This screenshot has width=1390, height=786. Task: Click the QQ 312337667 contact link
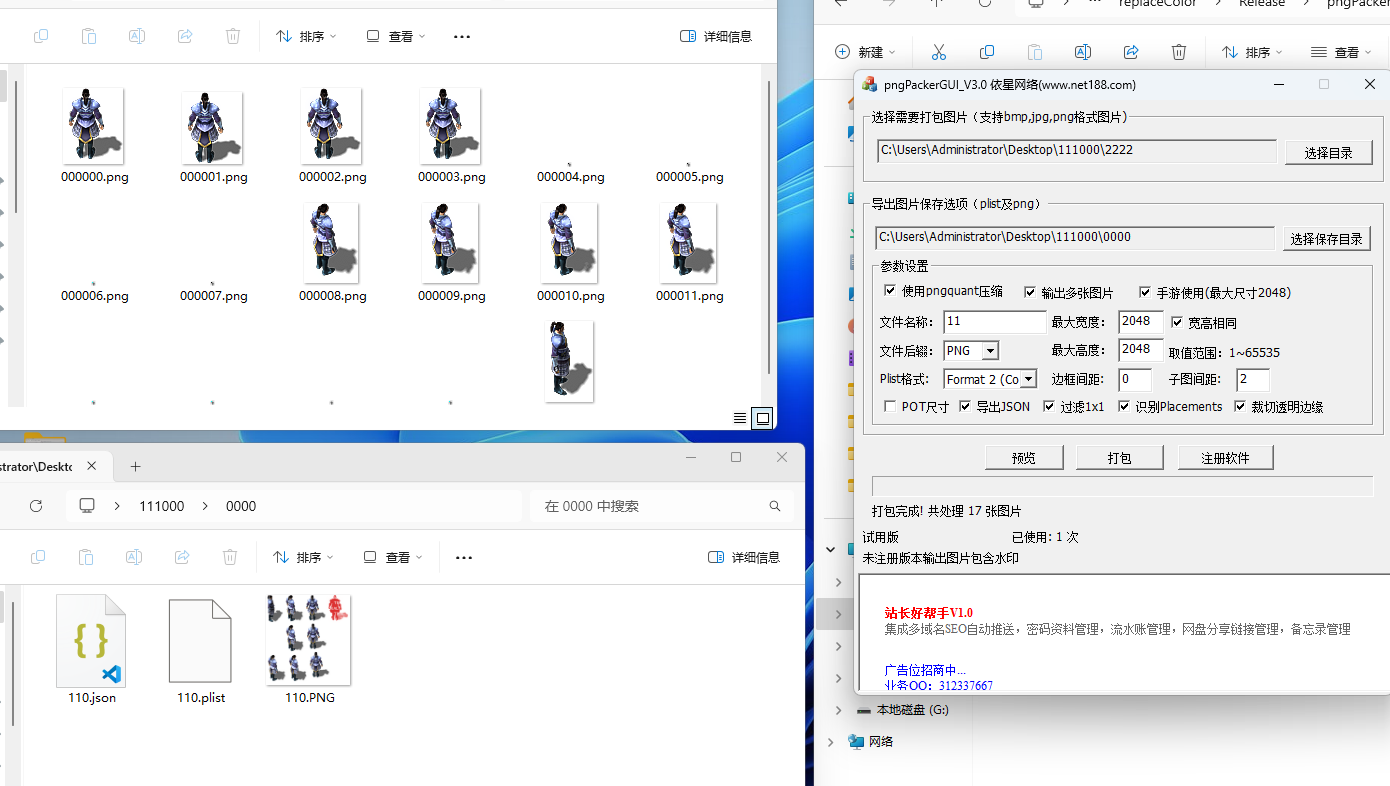[964, 685]
